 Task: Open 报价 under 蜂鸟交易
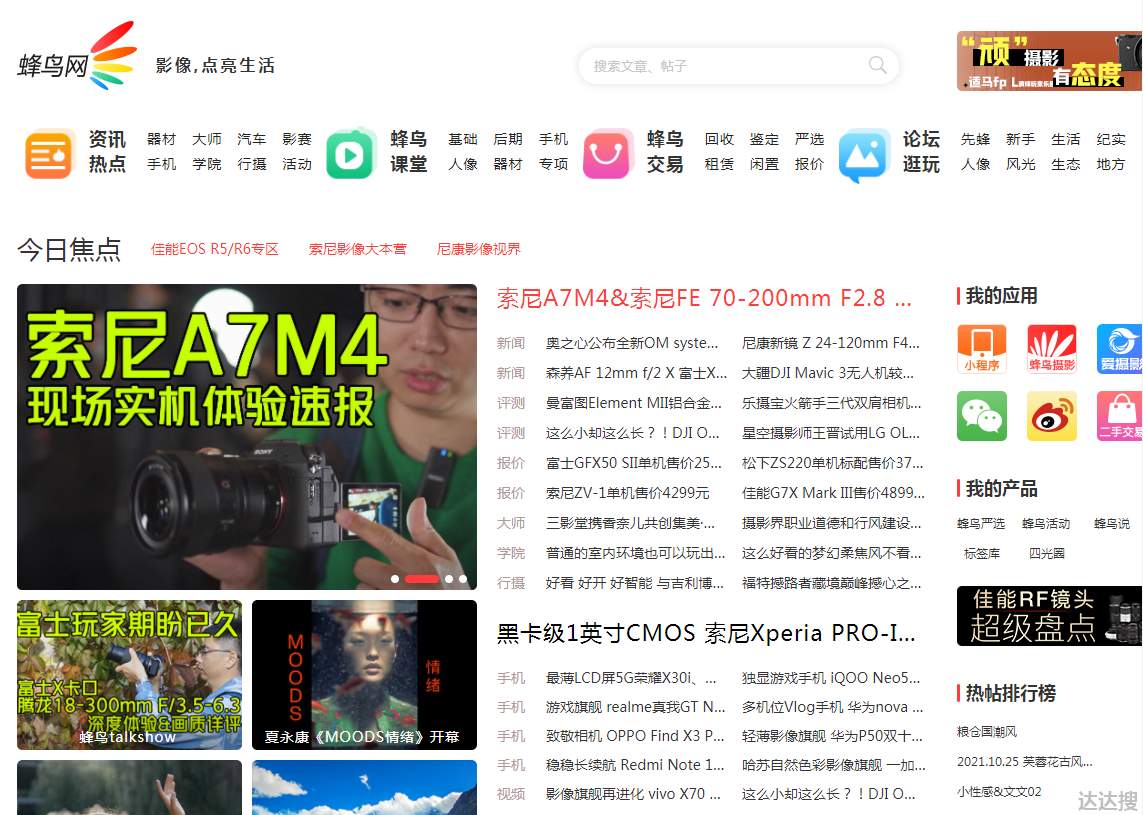(810, 164)
